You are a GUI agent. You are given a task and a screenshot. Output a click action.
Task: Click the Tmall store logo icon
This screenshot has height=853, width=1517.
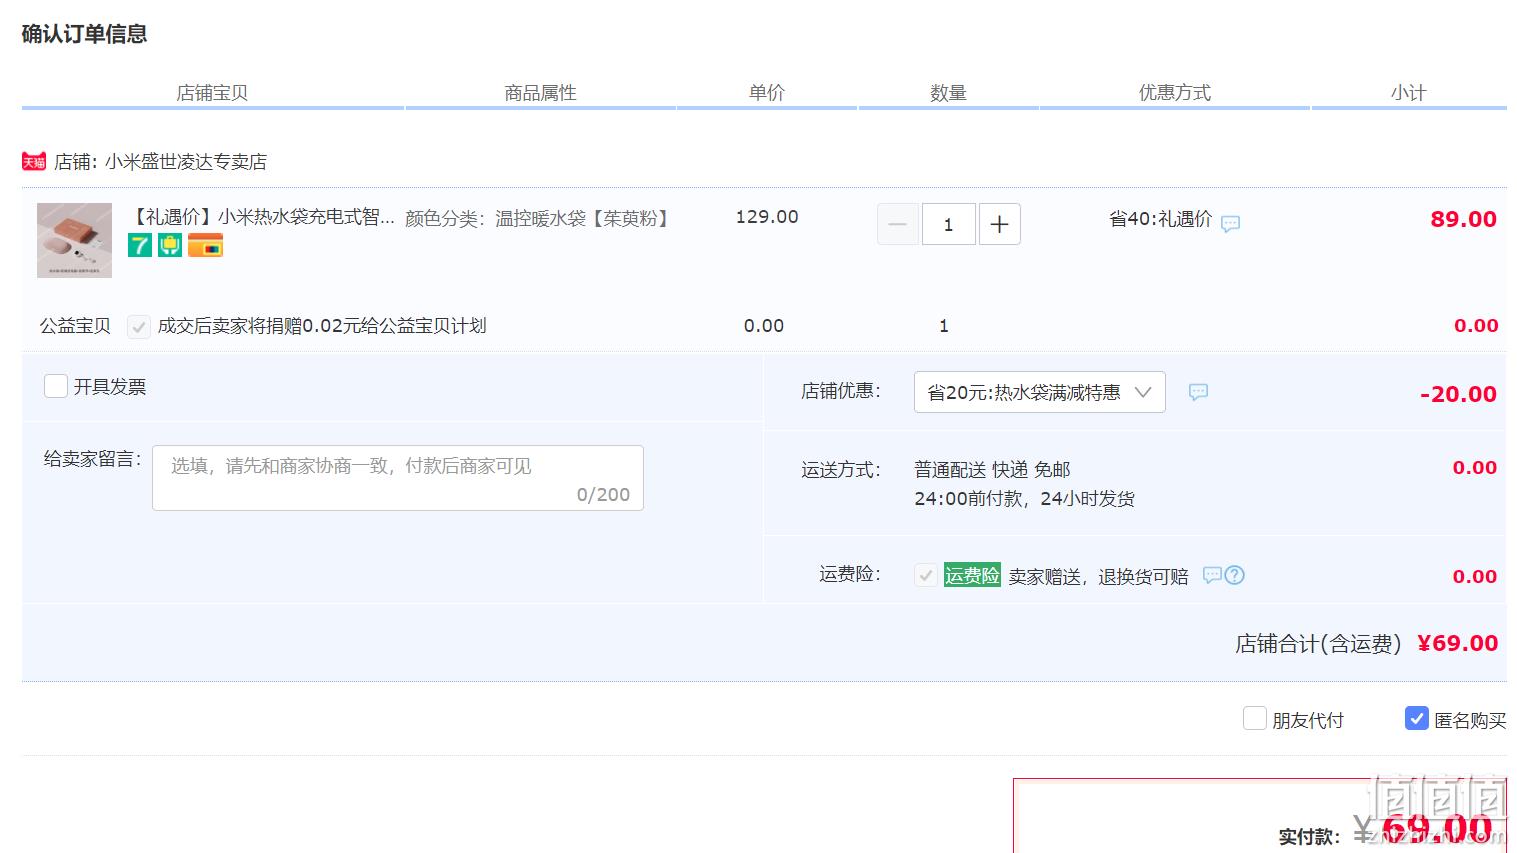point(34,161)
